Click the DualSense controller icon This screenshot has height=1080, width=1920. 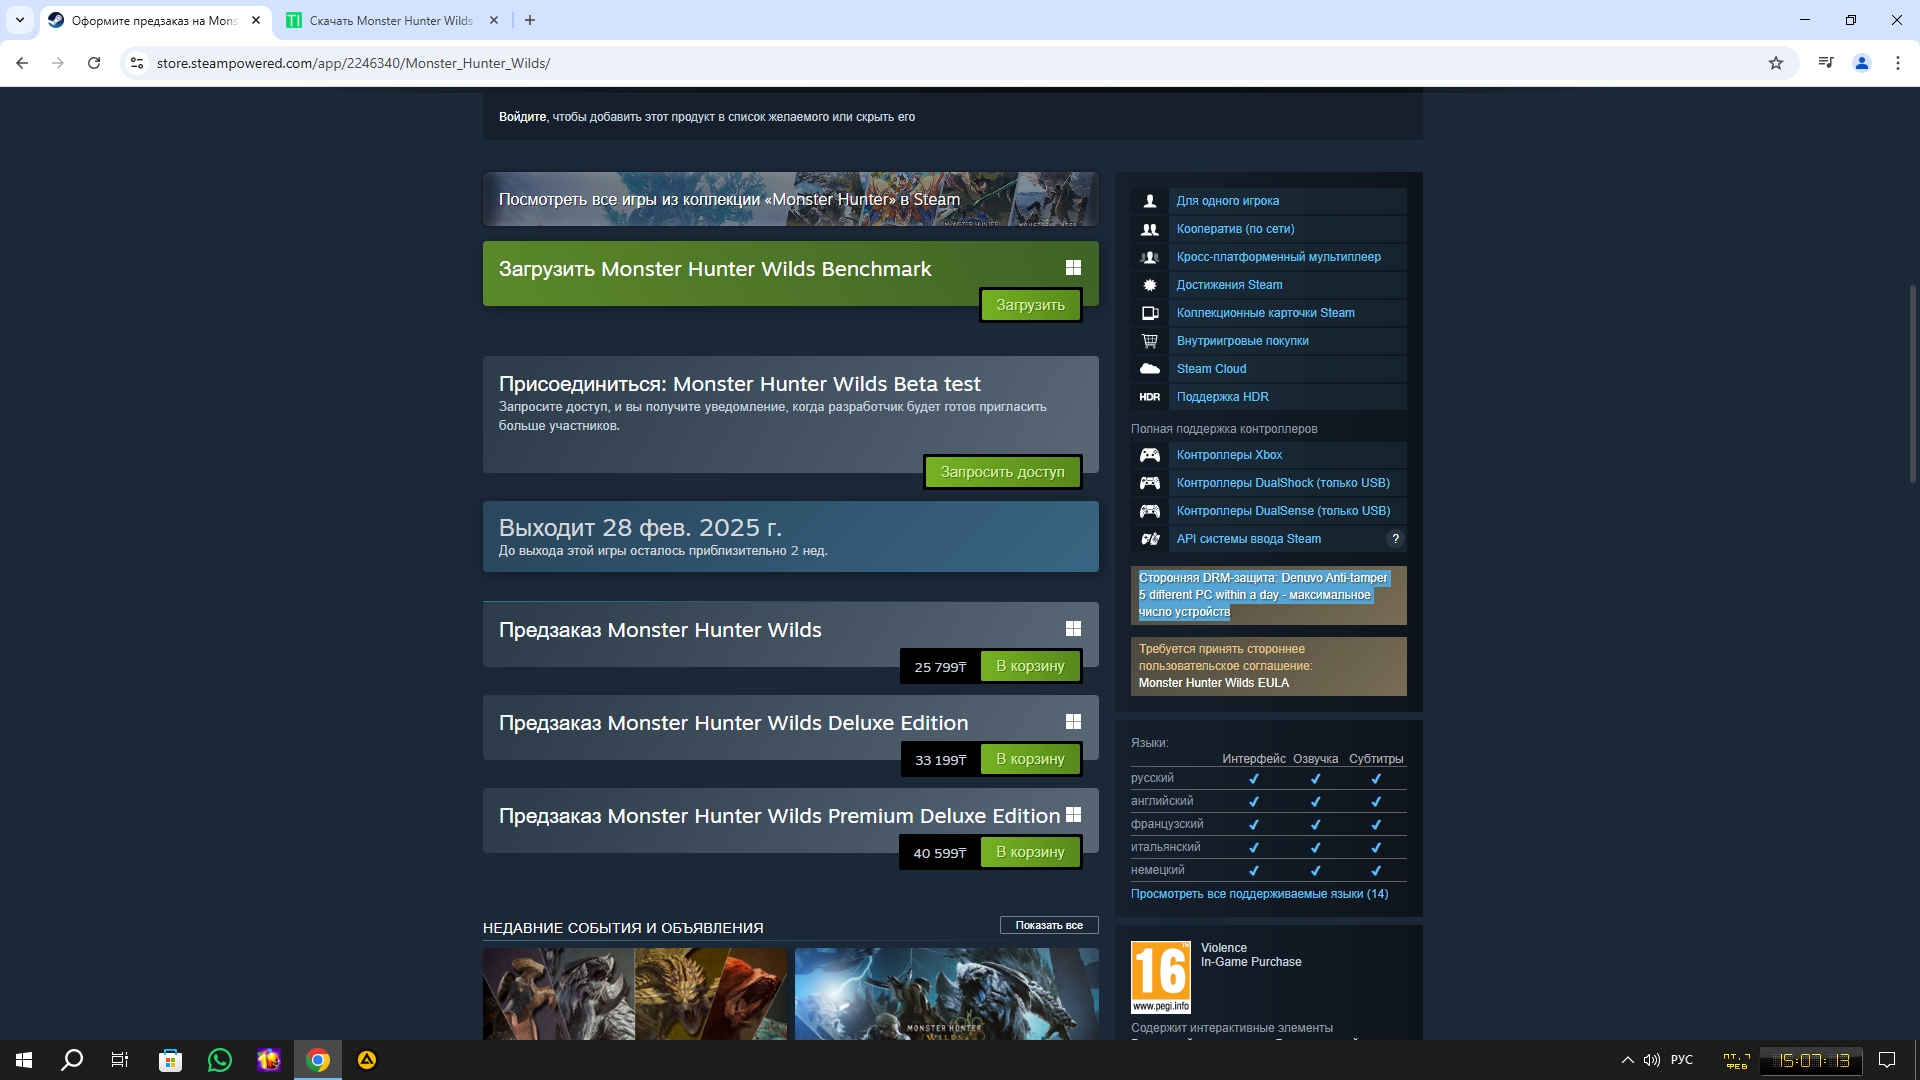pyautogui.click(x=1150, y=511)
